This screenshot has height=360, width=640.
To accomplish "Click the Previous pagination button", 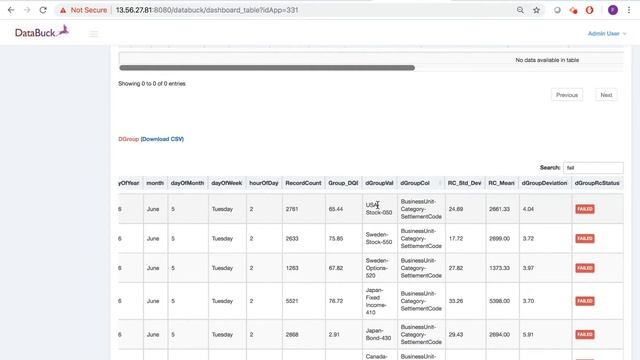I will [567, 95].
